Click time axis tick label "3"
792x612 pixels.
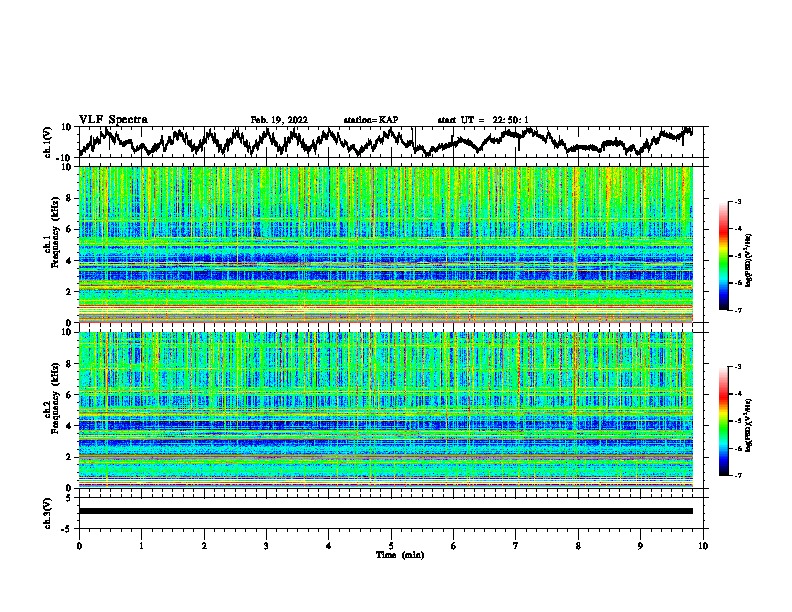[266, 546]
